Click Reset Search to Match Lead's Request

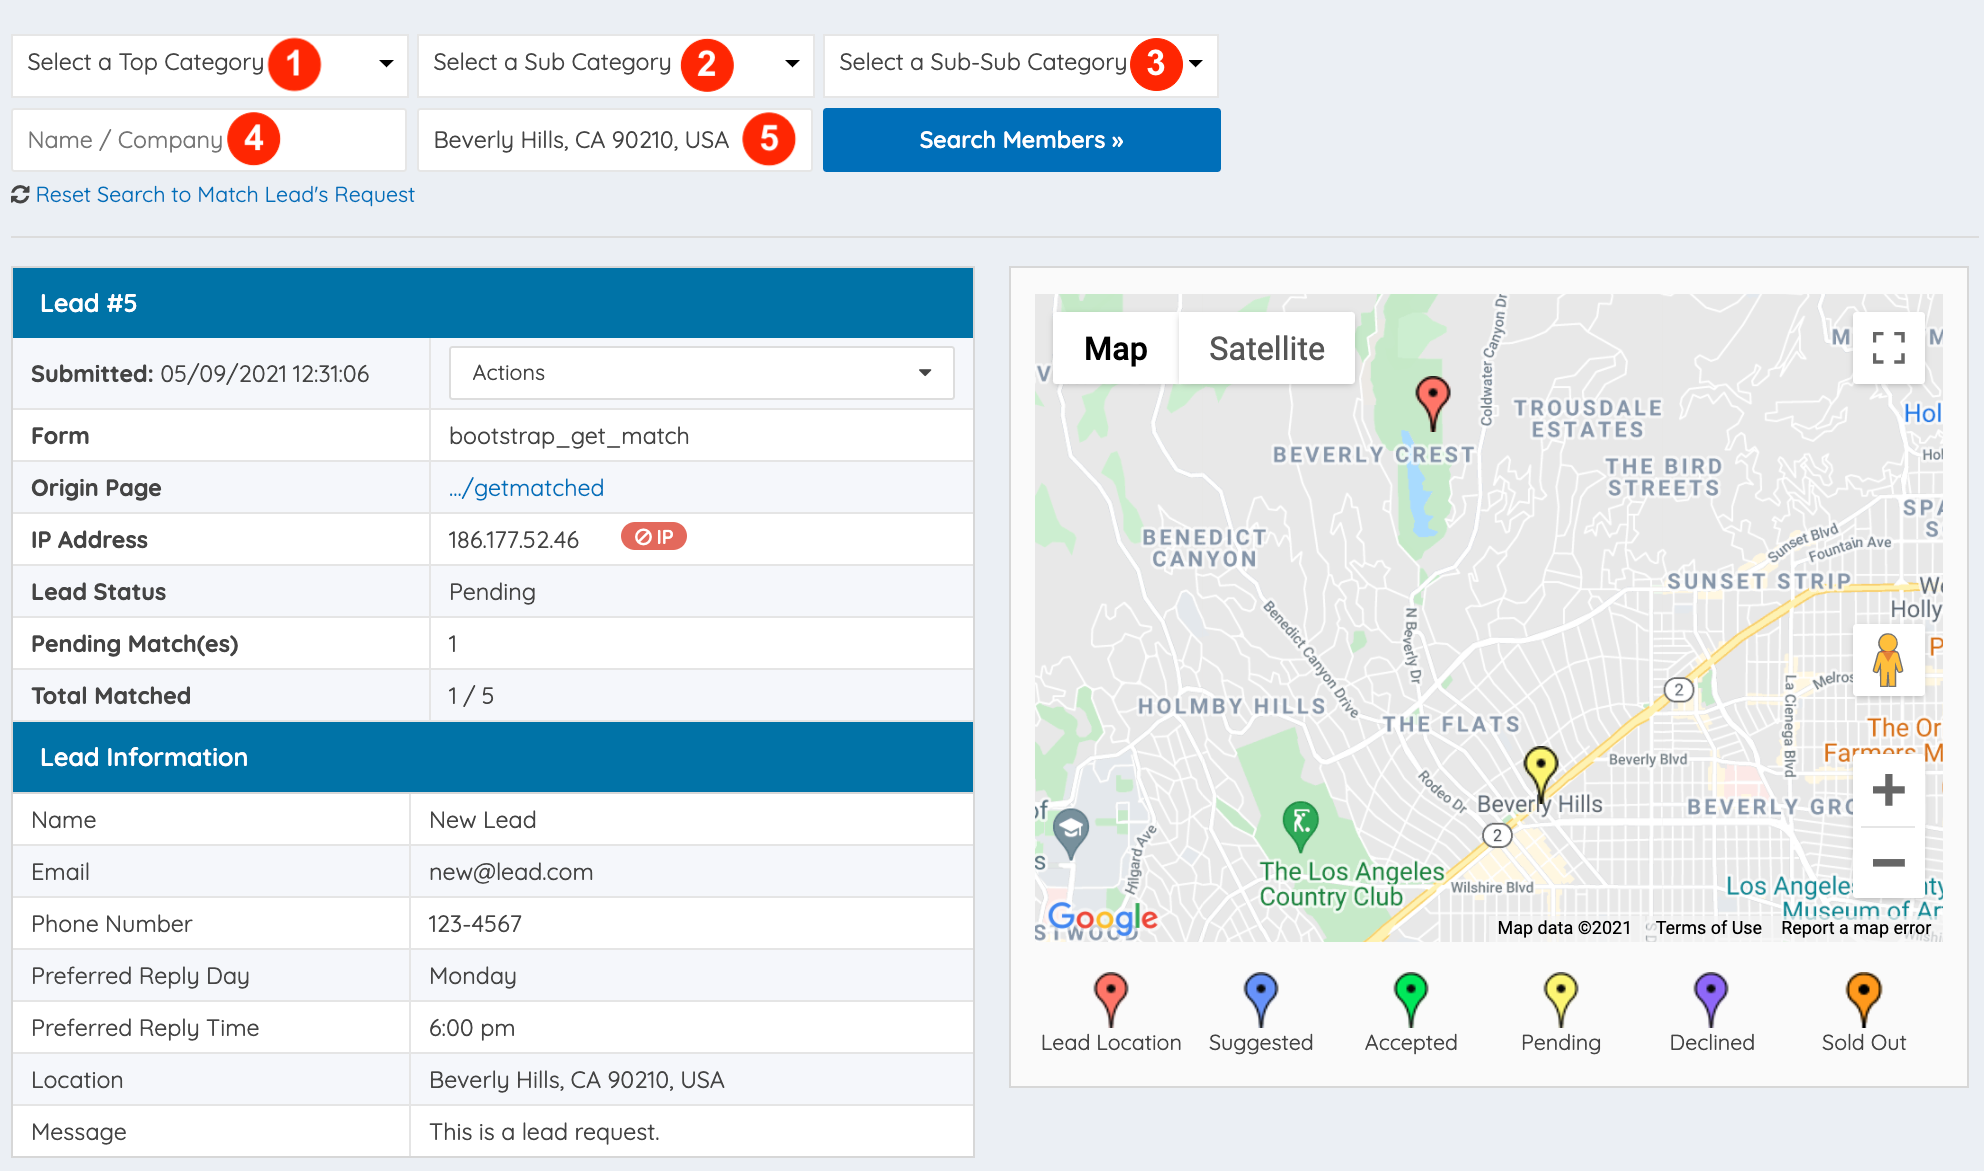pyautogui.click(x=225, y=195)
